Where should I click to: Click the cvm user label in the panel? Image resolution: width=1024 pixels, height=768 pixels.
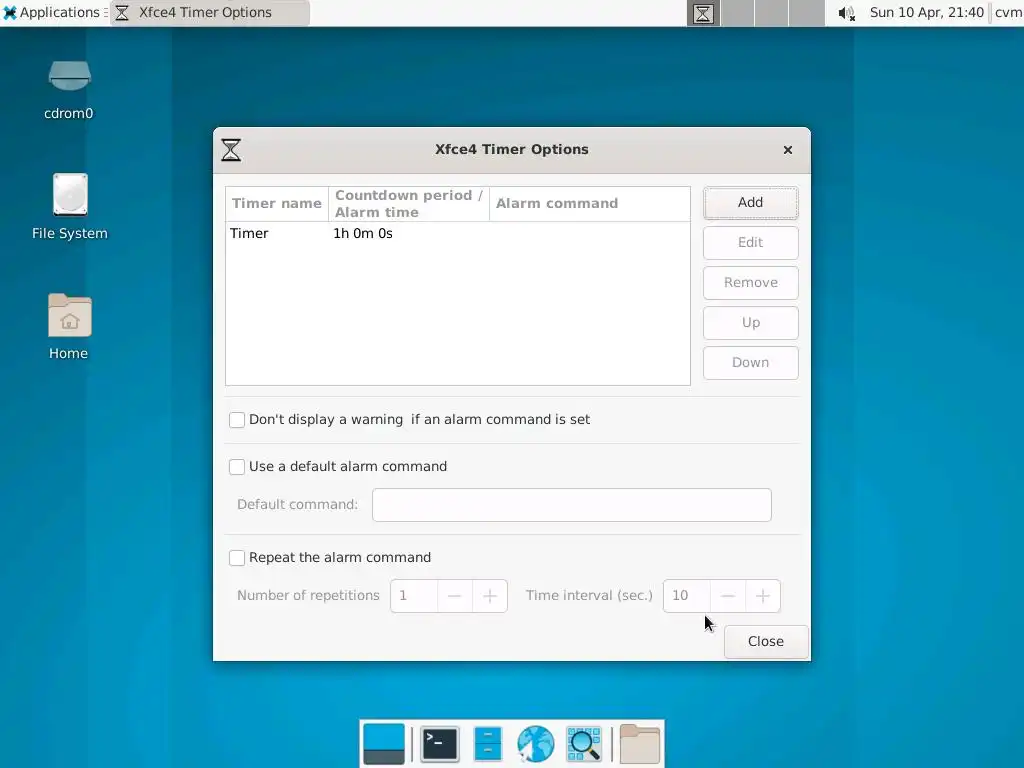[x=1008, y=12]
